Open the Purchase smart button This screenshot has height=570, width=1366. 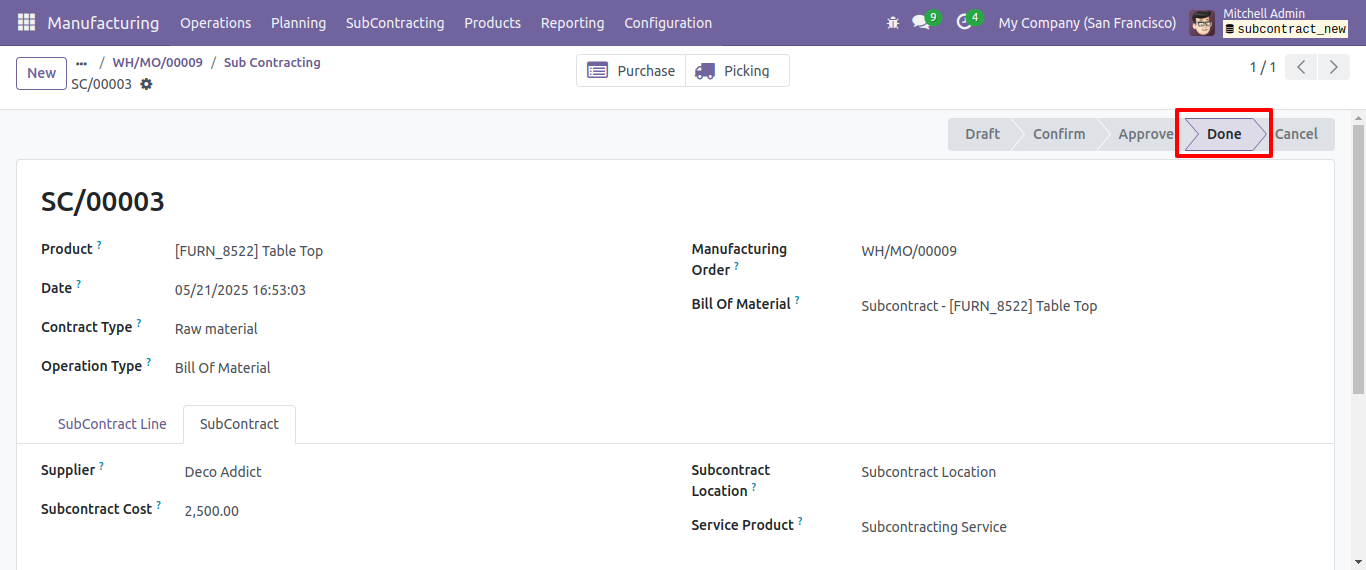pyautogui.click(x=631, y=71)
